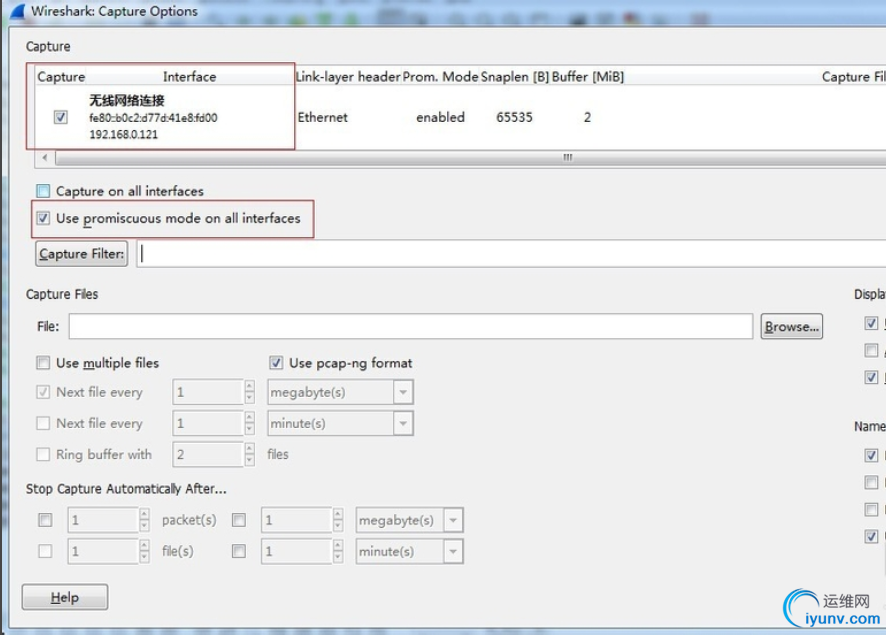Viewport: 886px width, 635px height.
Task: Click the Prom. Mode column header
Action: tap(440, 77)
